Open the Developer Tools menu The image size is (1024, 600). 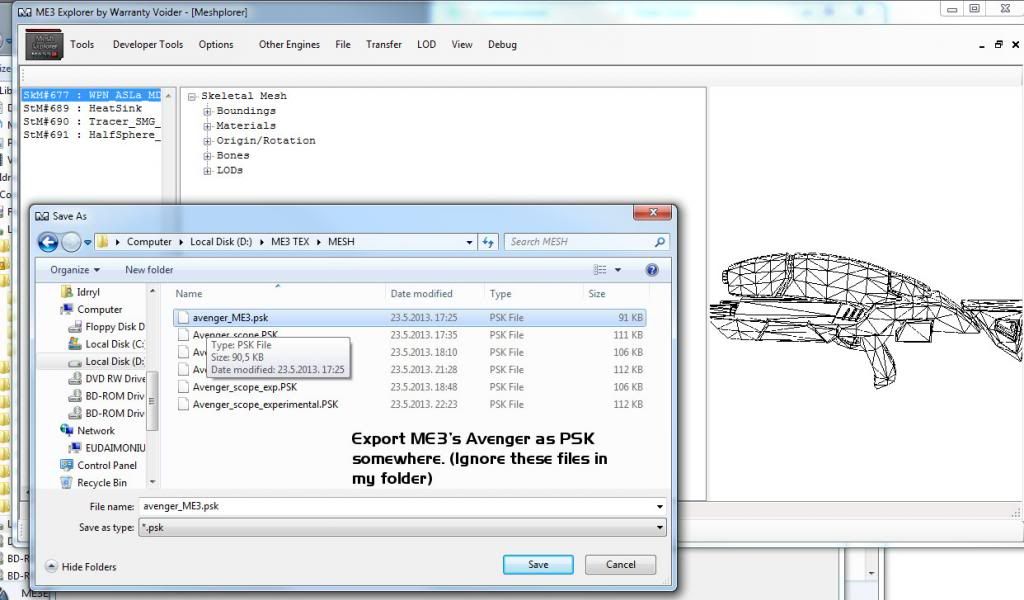(148, 44)
